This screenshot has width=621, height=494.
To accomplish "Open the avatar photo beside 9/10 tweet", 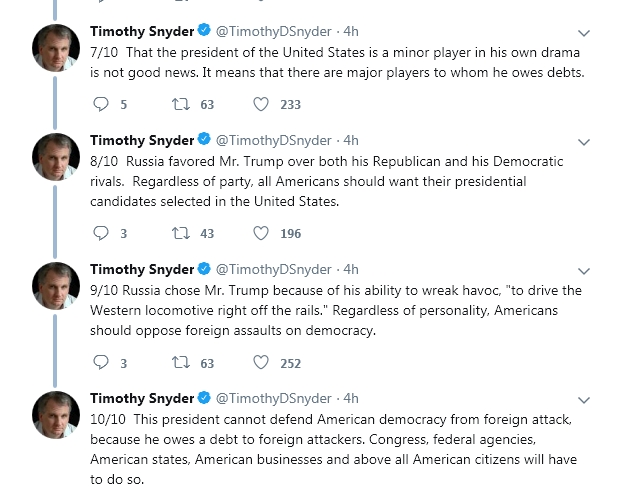I will tap(57, 286).
